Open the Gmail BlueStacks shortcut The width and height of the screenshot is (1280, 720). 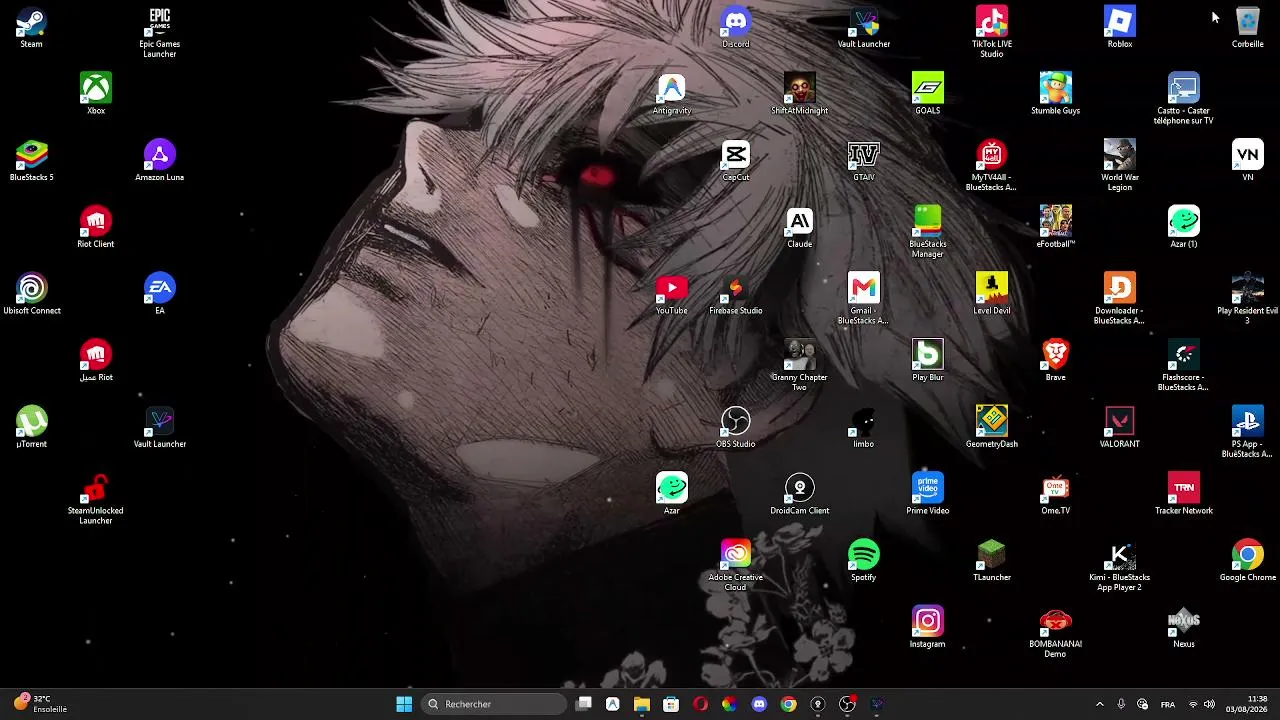tap(864, 299)
